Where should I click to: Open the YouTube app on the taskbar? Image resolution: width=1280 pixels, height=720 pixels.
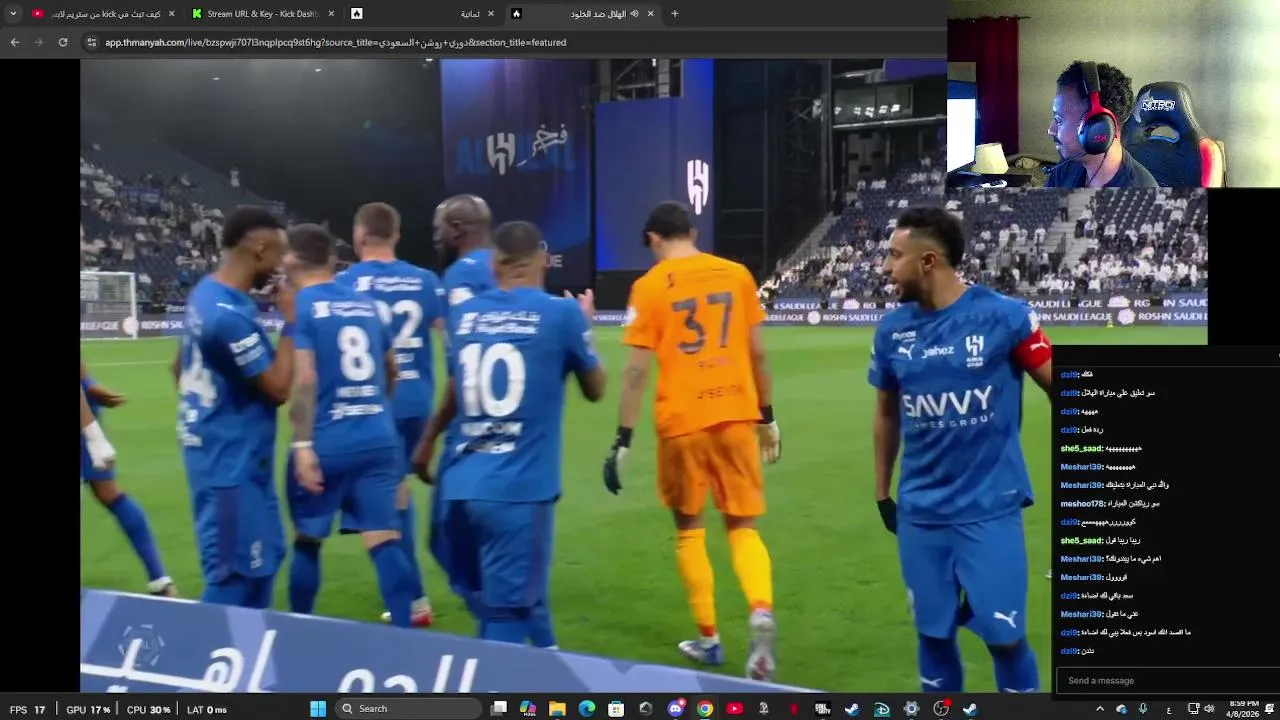tap(735, 709)
